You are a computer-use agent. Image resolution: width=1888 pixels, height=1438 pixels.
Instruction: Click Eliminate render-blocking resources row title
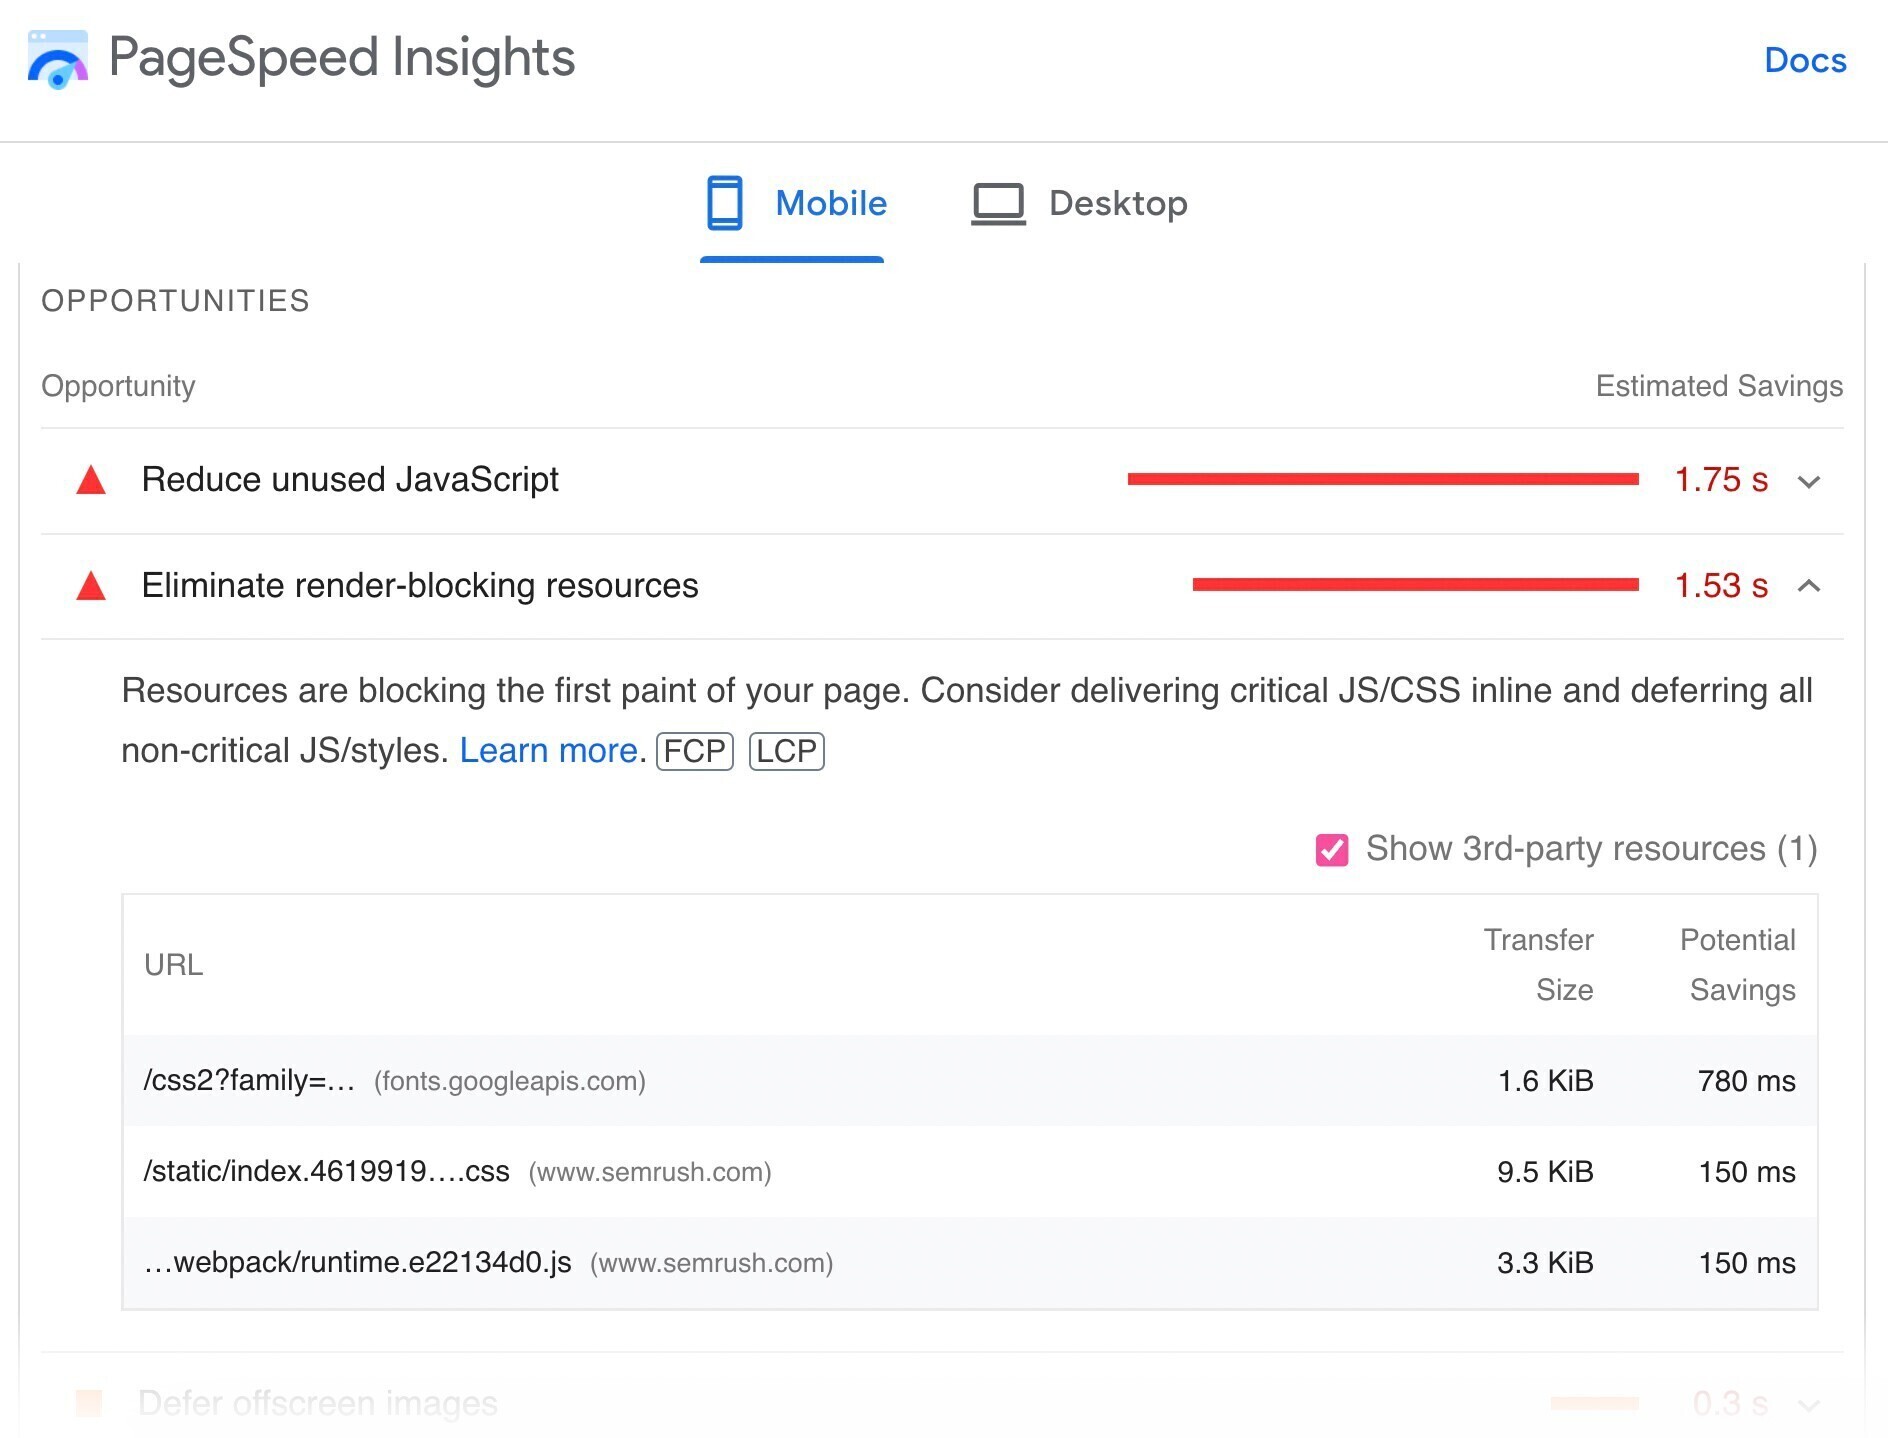(x=420, y=586)
